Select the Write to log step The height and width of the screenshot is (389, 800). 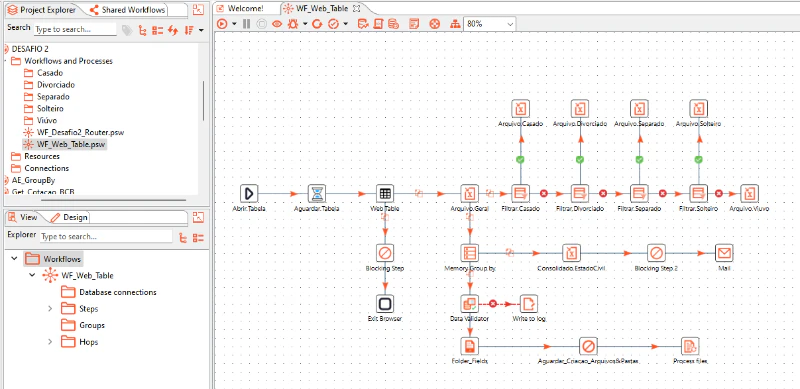[x=529, y=304]
